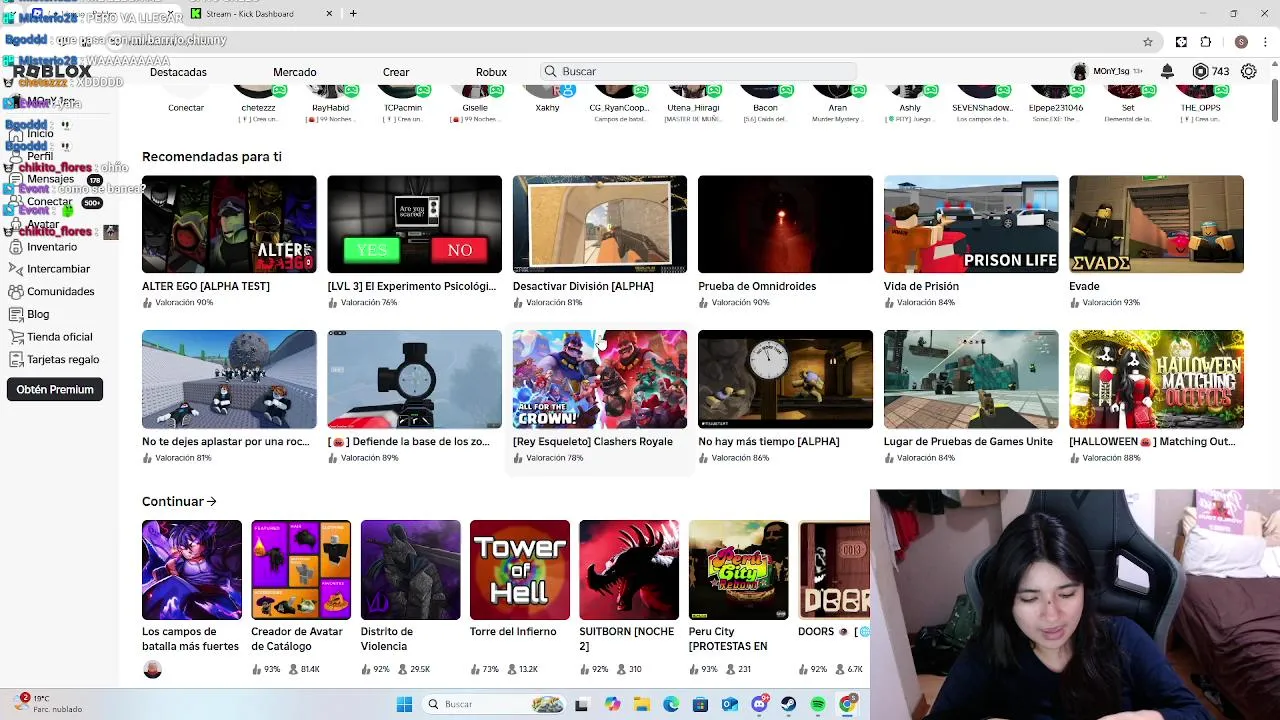Screen dimensions: 1280x720
Task: Open the Vida de Prisión game thumbnail
Action: pyautogui.click(x=971, y=224)
